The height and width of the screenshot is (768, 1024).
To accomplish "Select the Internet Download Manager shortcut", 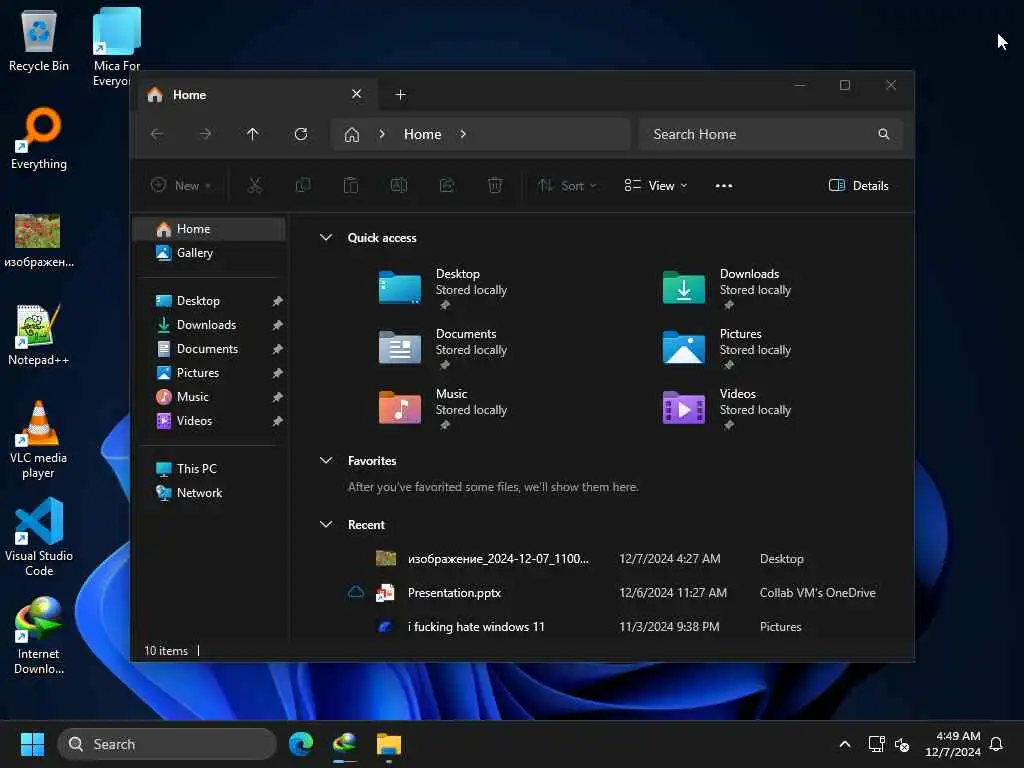I will (x=39, y=635).
